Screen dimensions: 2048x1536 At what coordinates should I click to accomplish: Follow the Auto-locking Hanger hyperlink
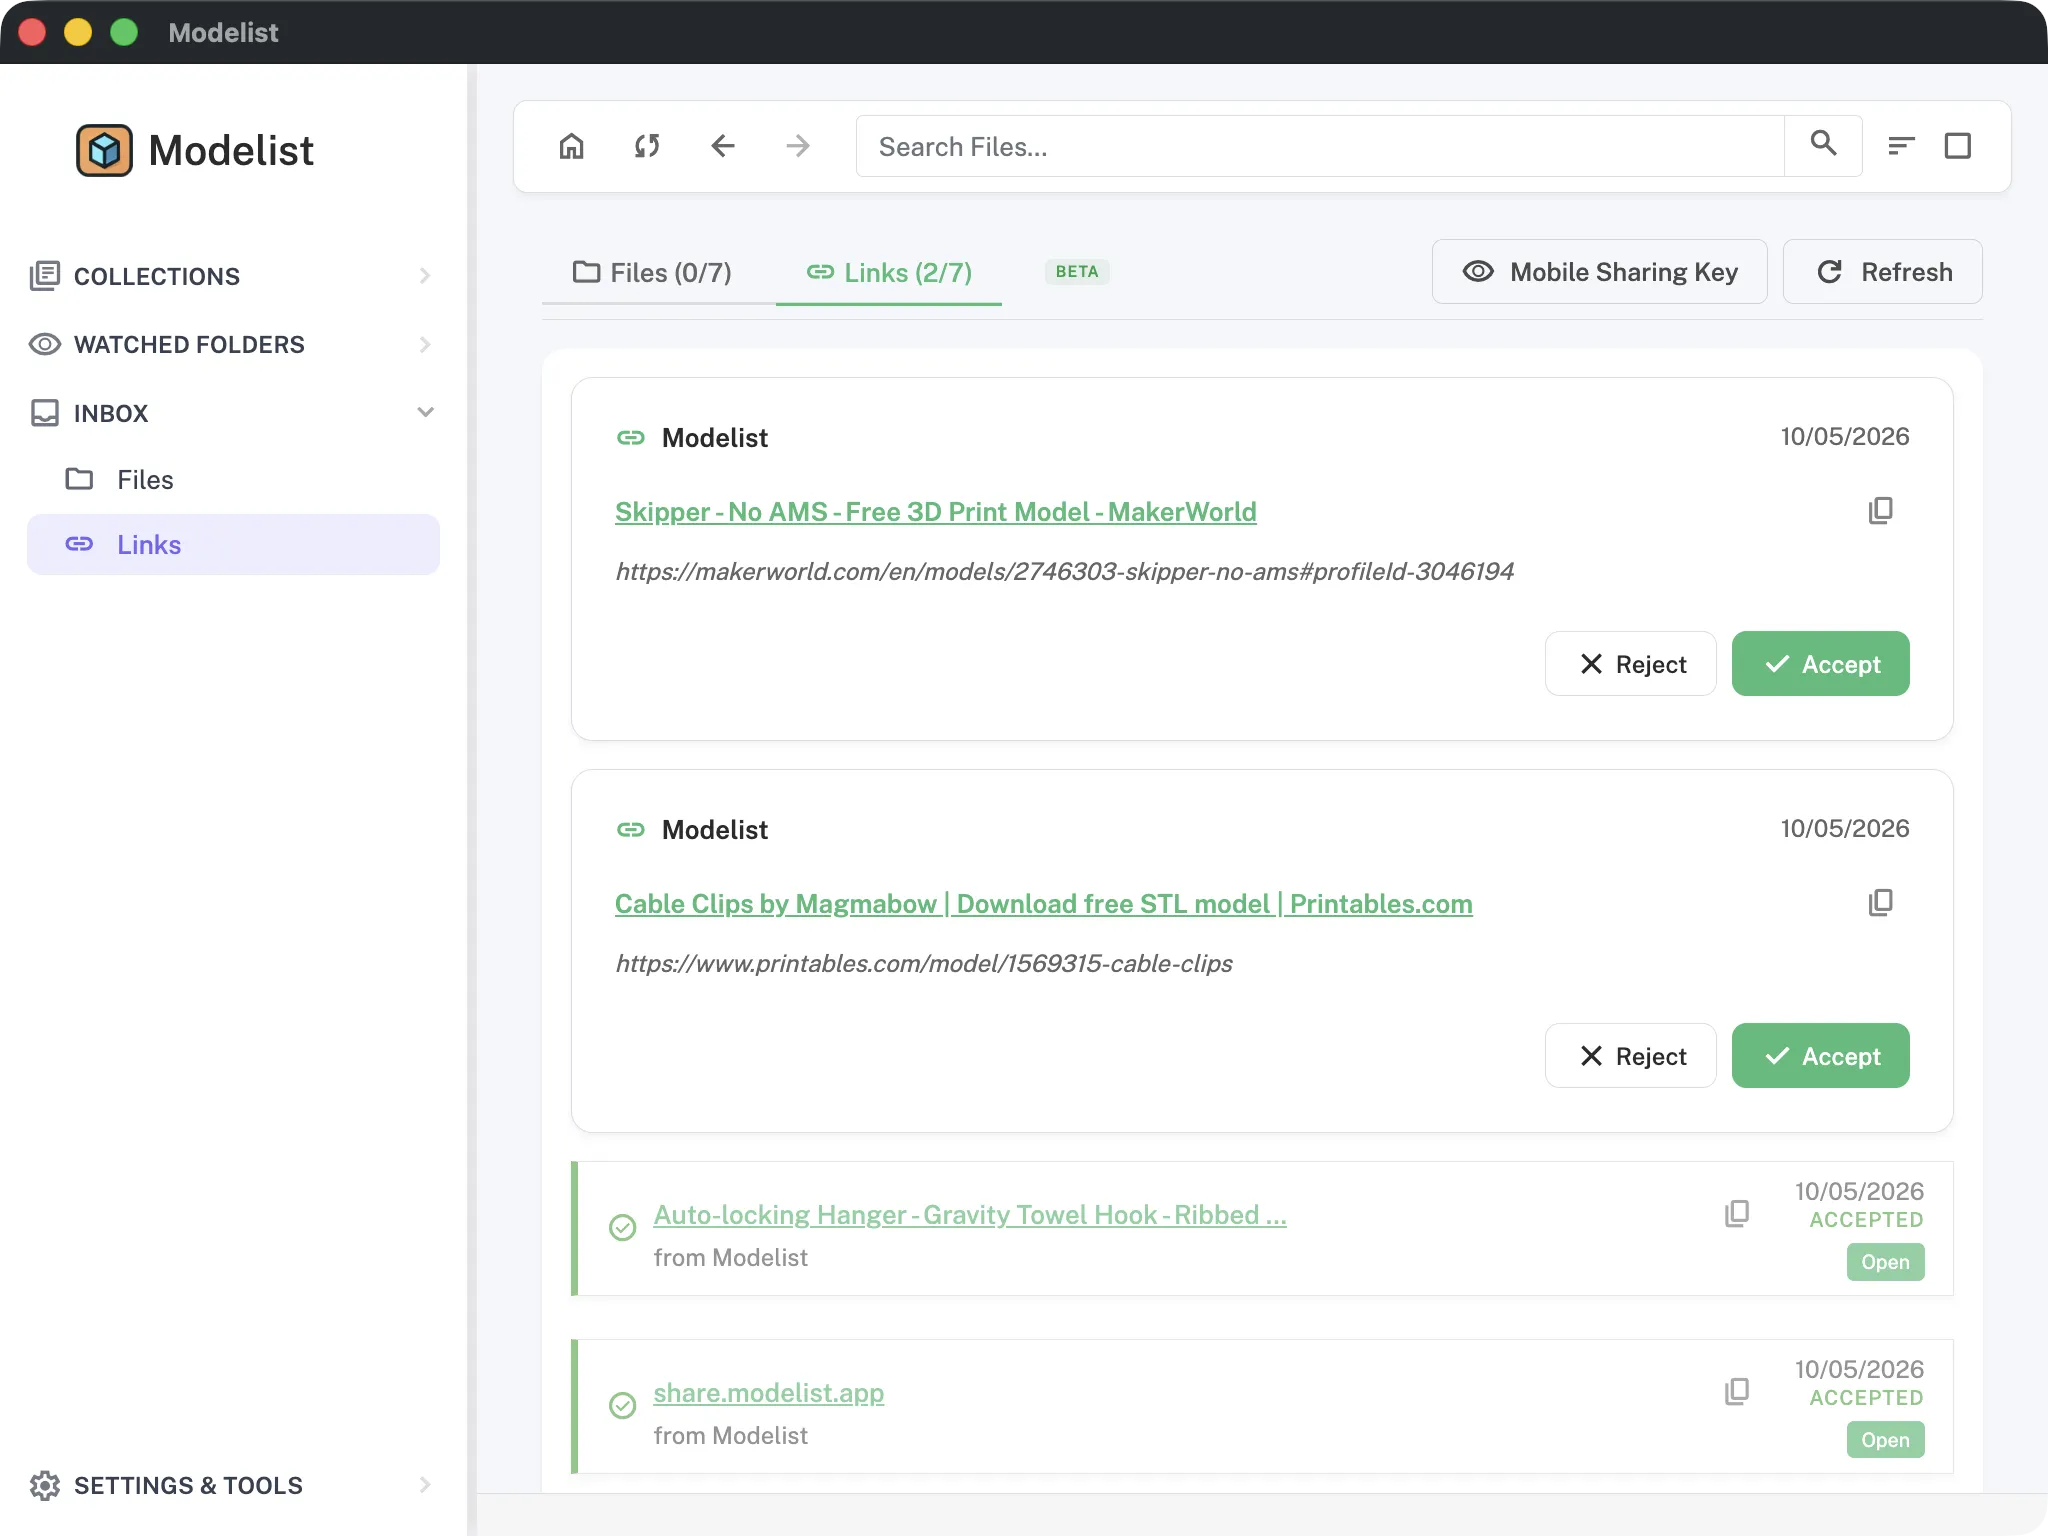click(970, 1215)
